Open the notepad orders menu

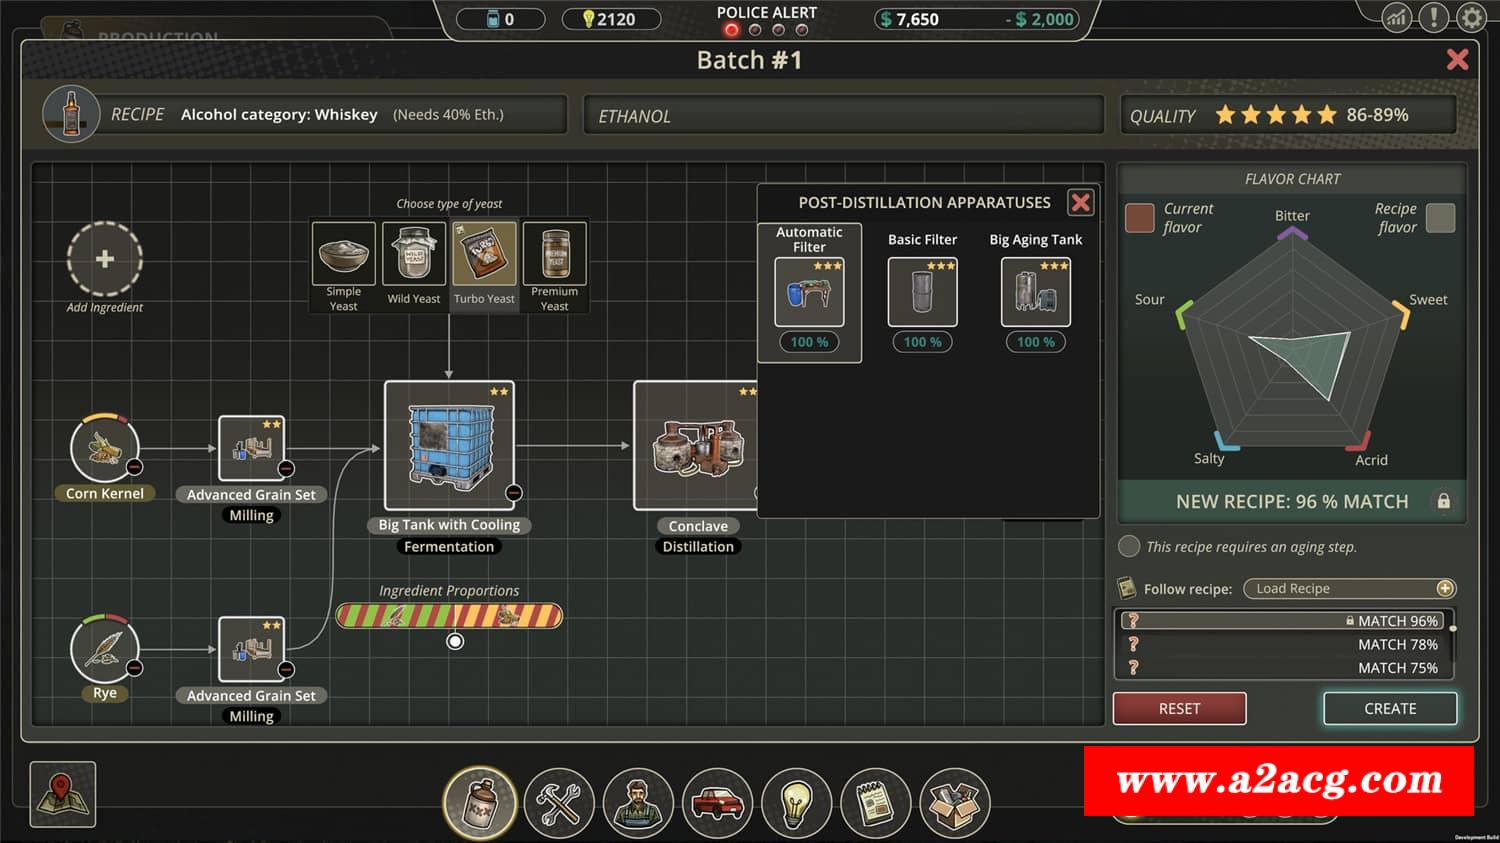pyautogui.click(x=875, y=802)
